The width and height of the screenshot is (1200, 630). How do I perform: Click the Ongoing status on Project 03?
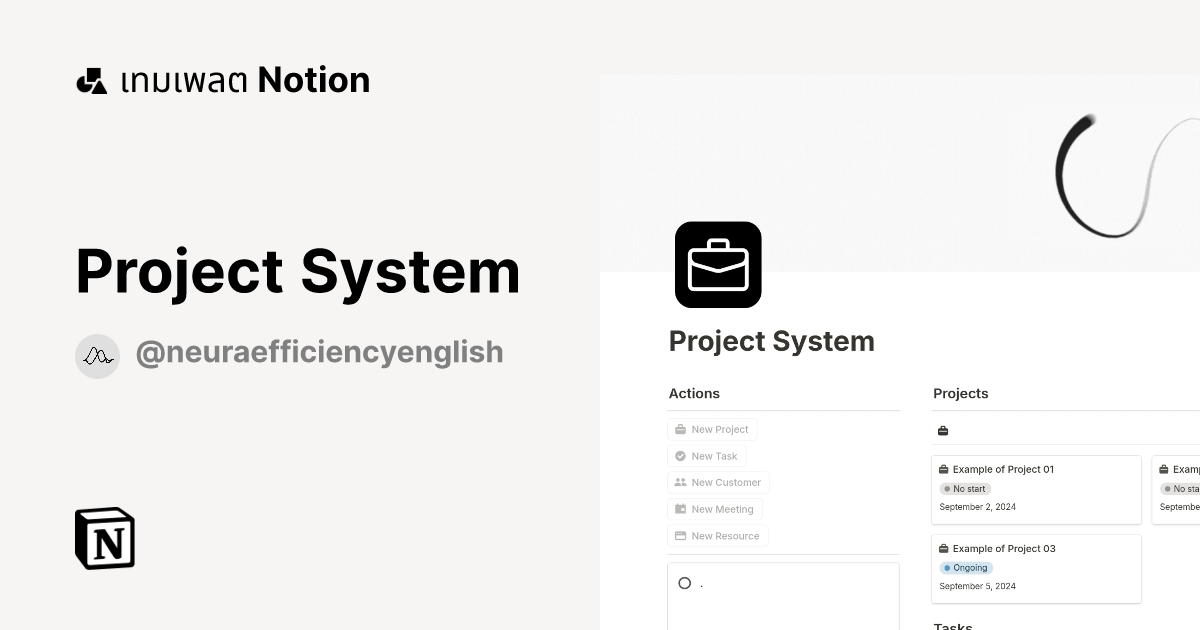click(966, 568)
